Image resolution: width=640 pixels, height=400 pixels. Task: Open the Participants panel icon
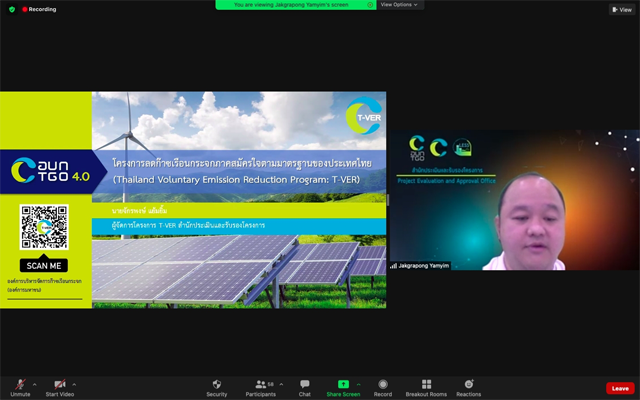(x=260, y=384)
